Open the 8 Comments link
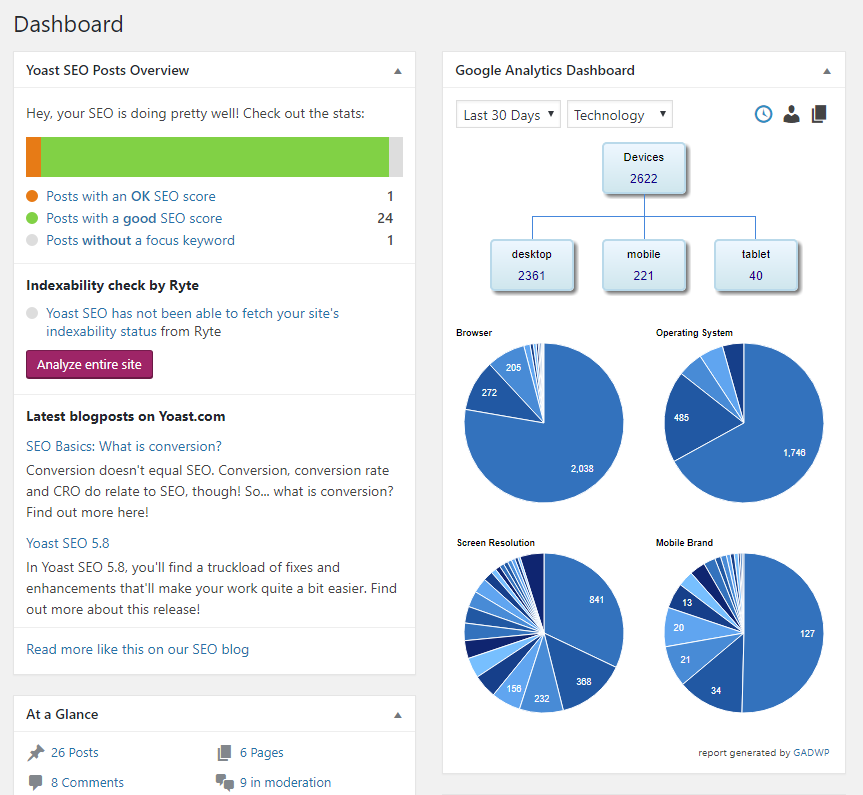Screen dimensions: 863x795 [88, 782]
